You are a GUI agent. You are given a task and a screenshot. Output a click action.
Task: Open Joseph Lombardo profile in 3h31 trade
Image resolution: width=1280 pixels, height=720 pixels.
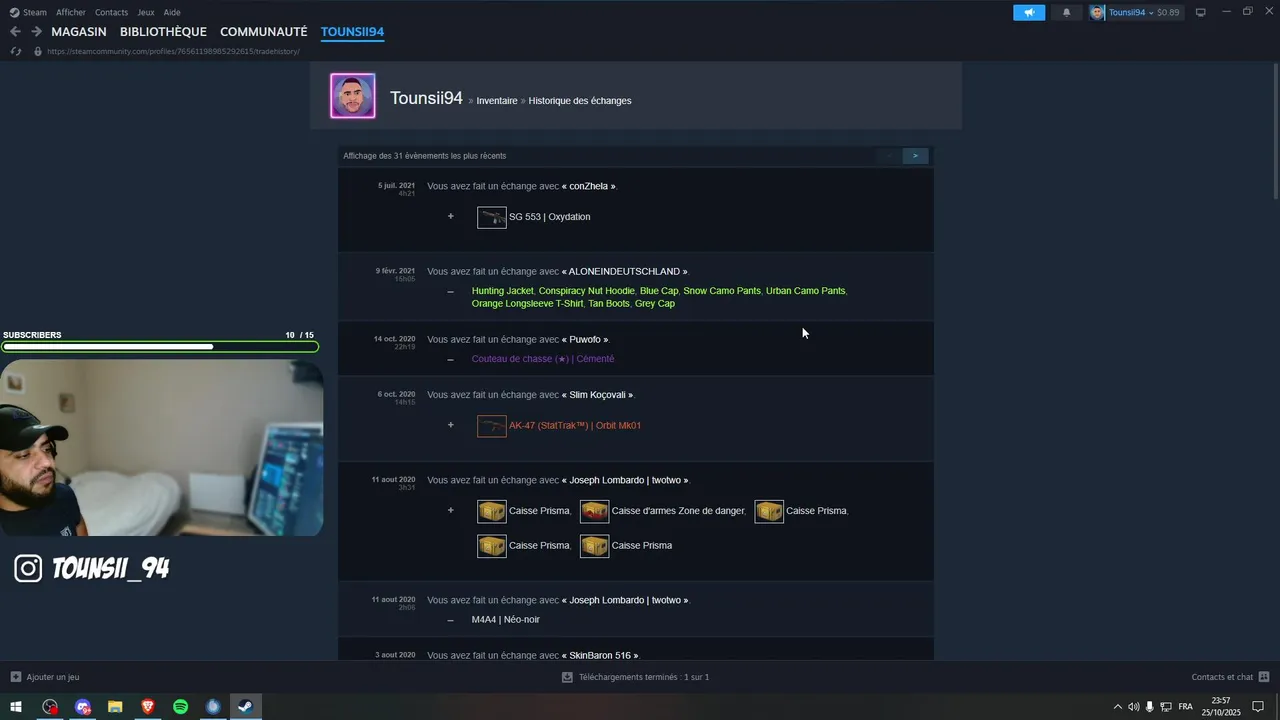[x=625, y=480]
